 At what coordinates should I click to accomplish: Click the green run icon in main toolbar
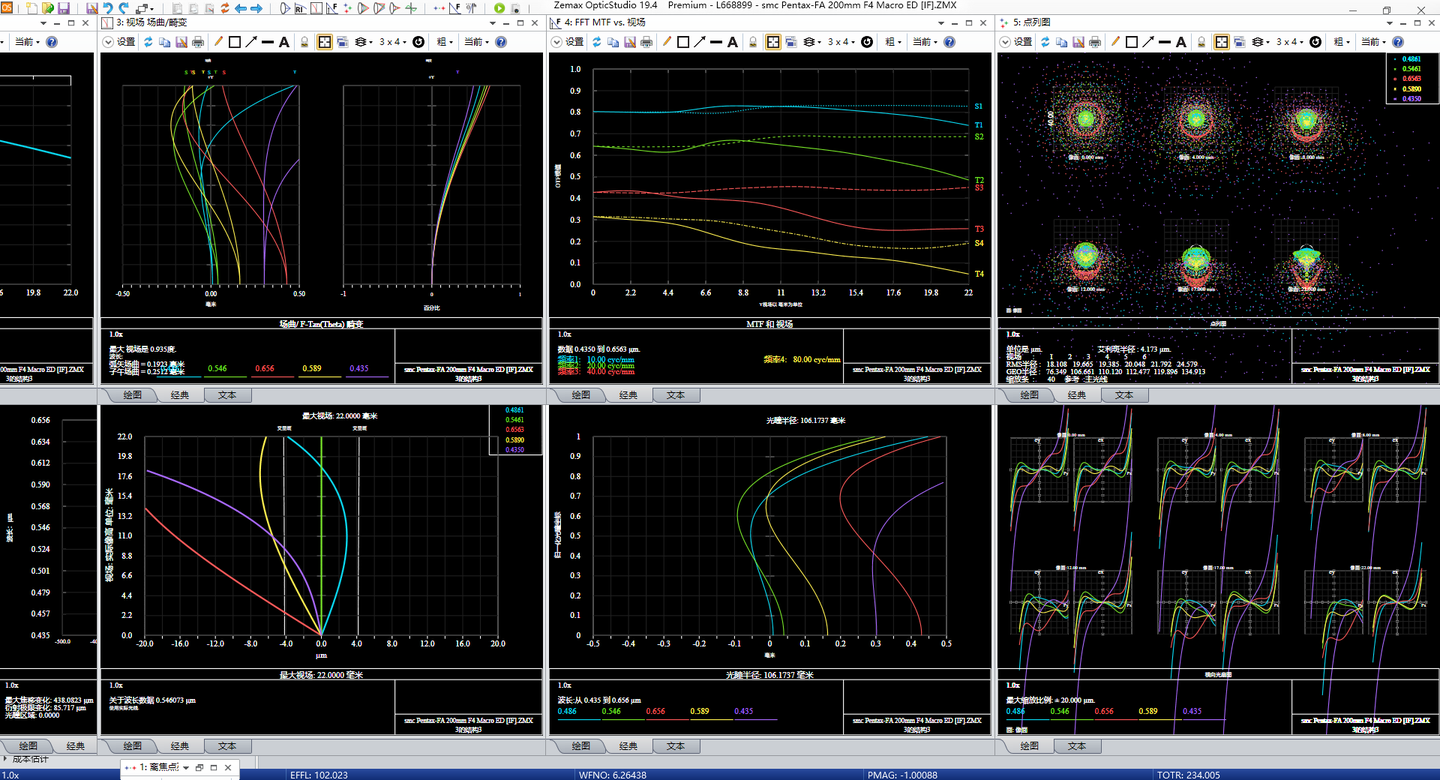click(500, 8)
